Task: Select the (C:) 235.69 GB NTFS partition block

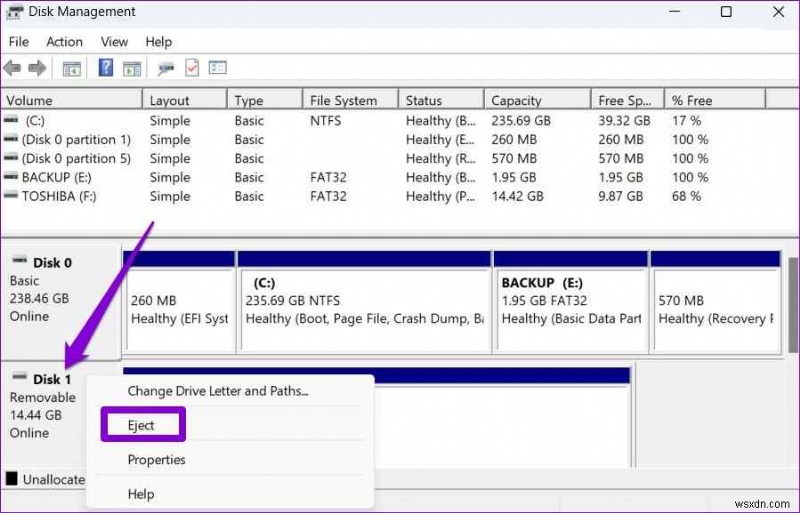Action: click(364, 301)
